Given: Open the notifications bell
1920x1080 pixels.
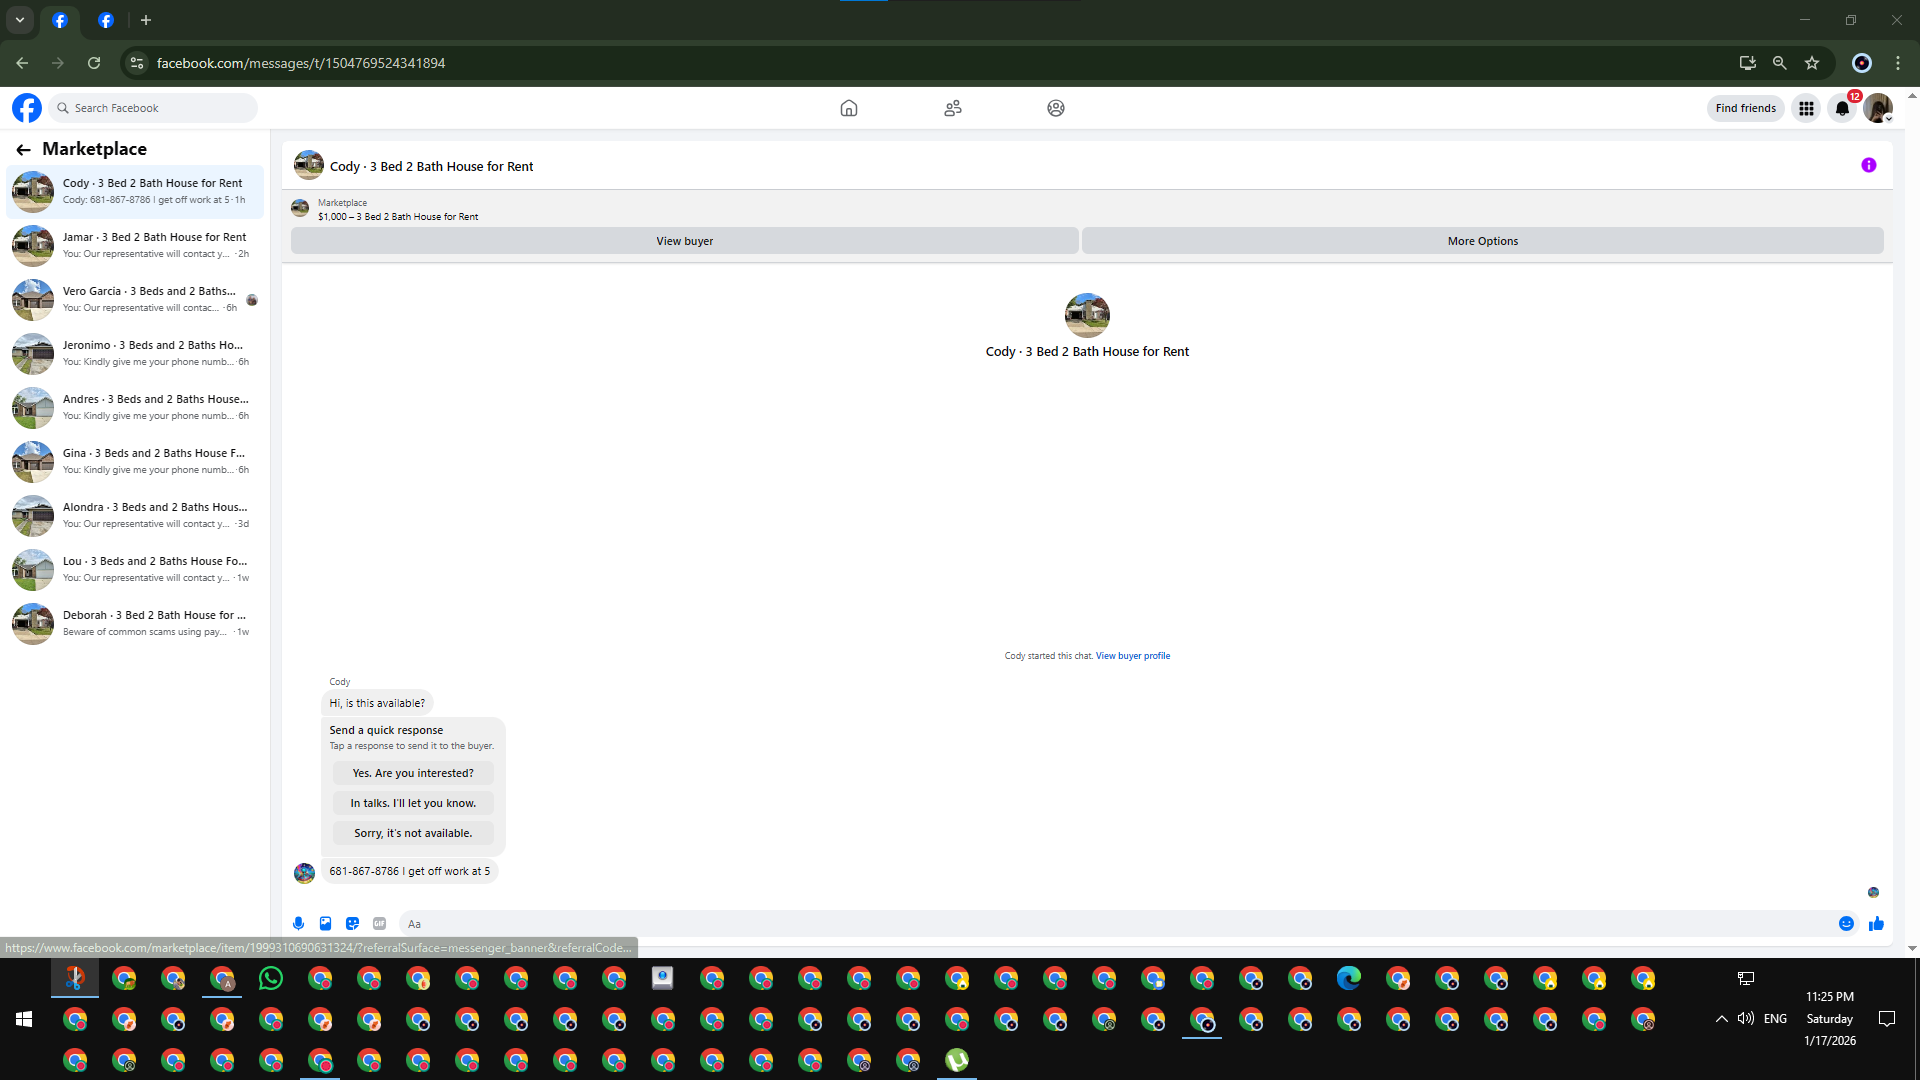Looking at the screenshot, I should (1842, 108).
